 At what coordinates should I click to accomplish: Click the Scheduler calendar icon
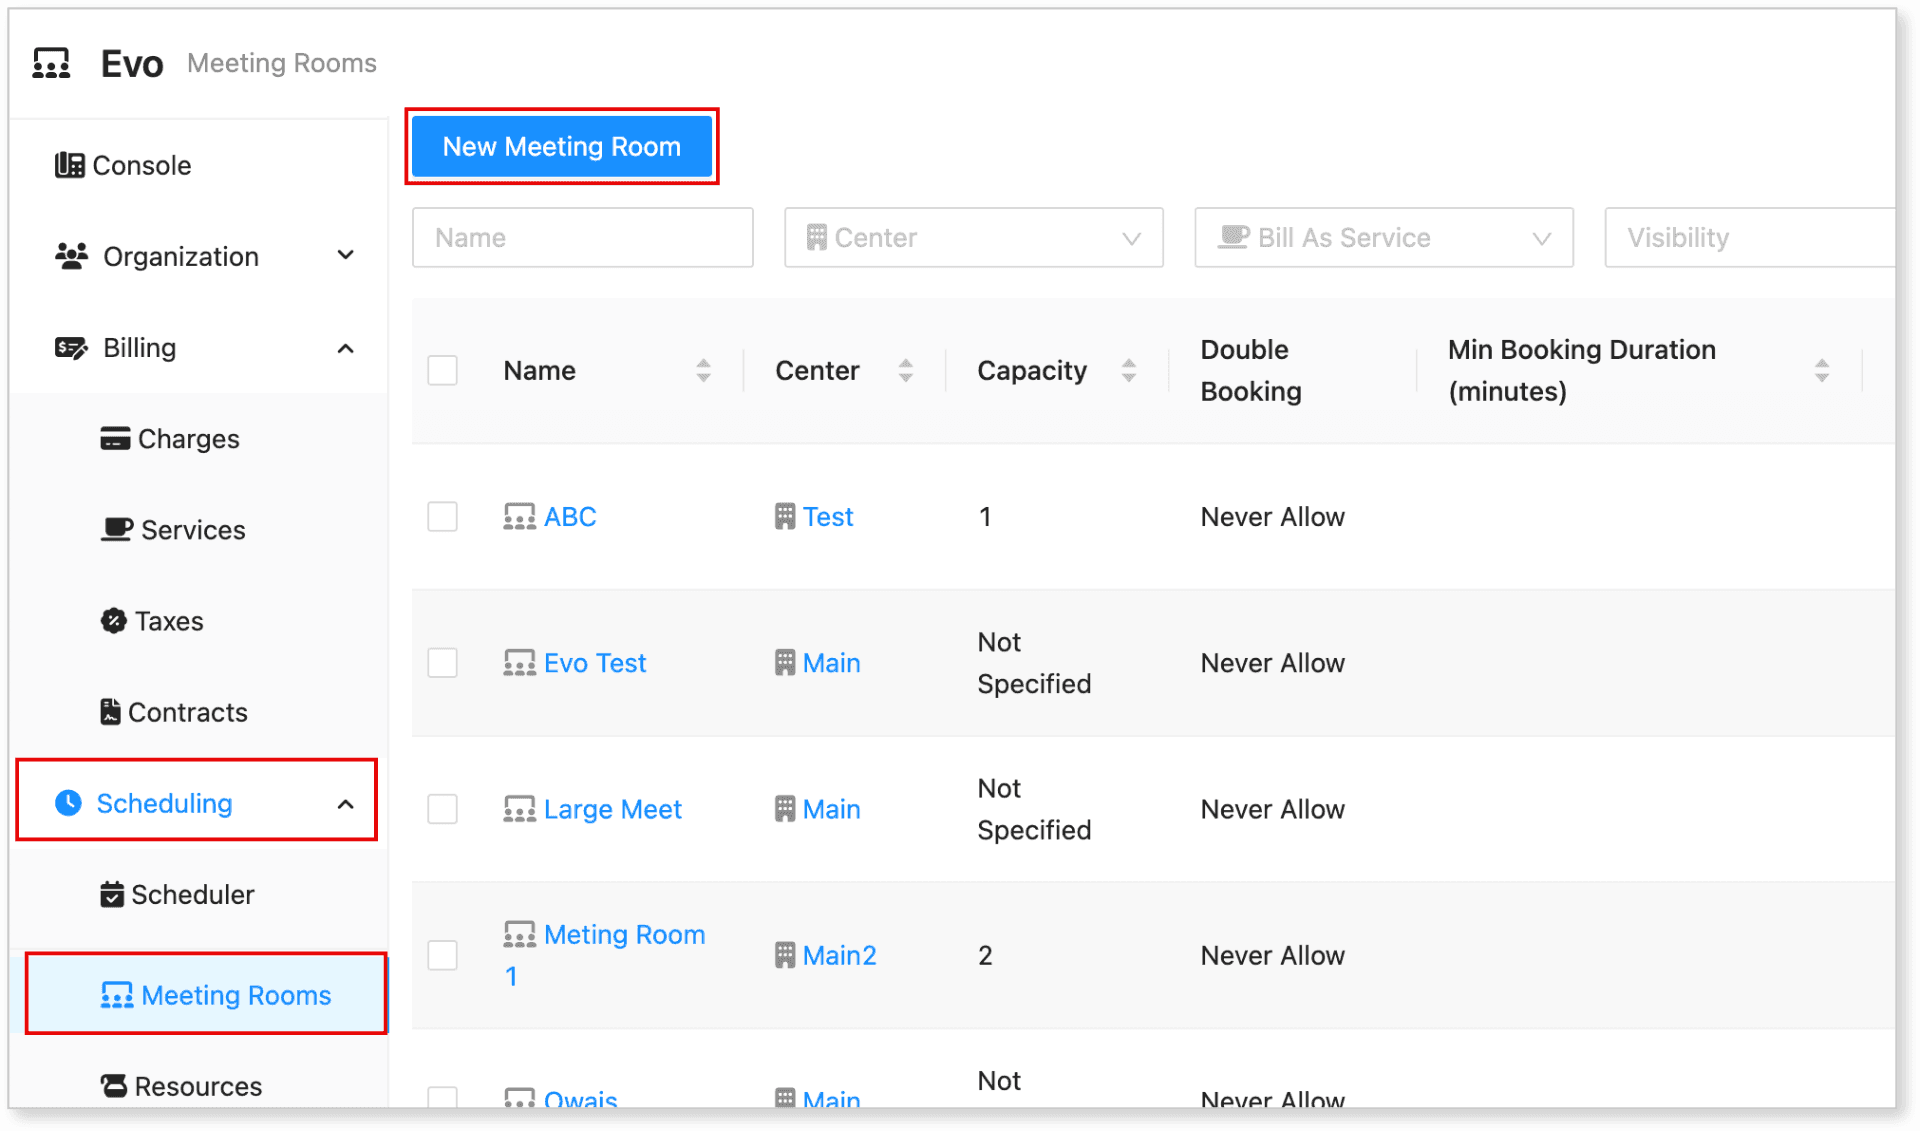tap(112, 894)
